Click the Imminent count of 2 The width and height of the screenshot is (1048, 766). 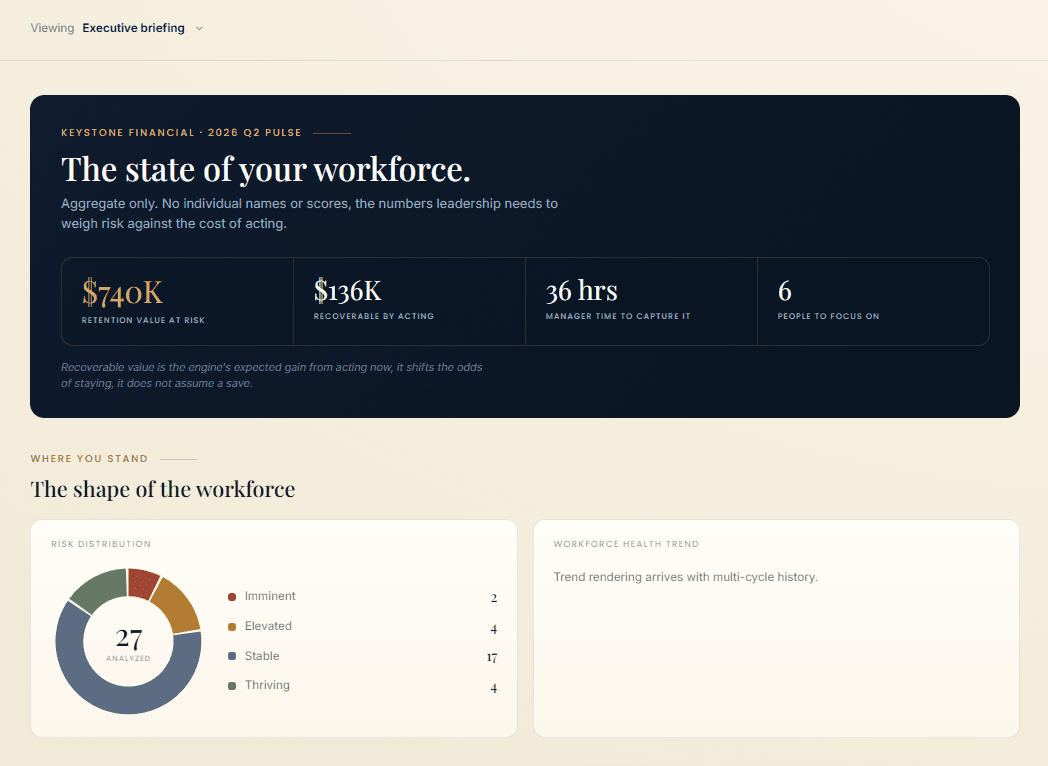[494, 598]
